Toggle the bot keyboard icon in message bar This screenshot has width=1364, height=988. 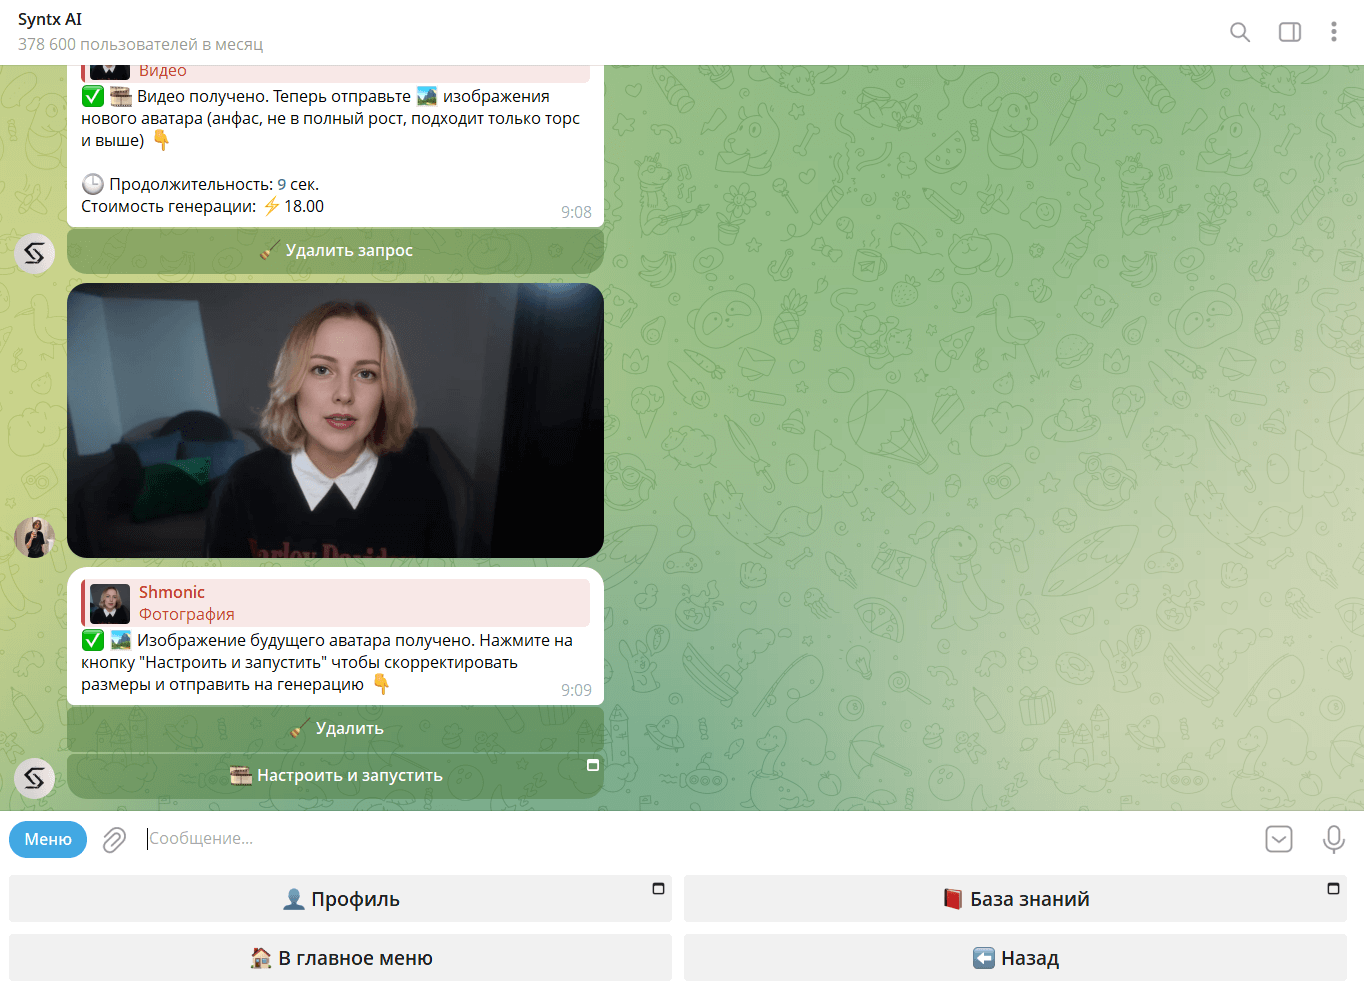pyautogui.click(x=1279, y=839)
